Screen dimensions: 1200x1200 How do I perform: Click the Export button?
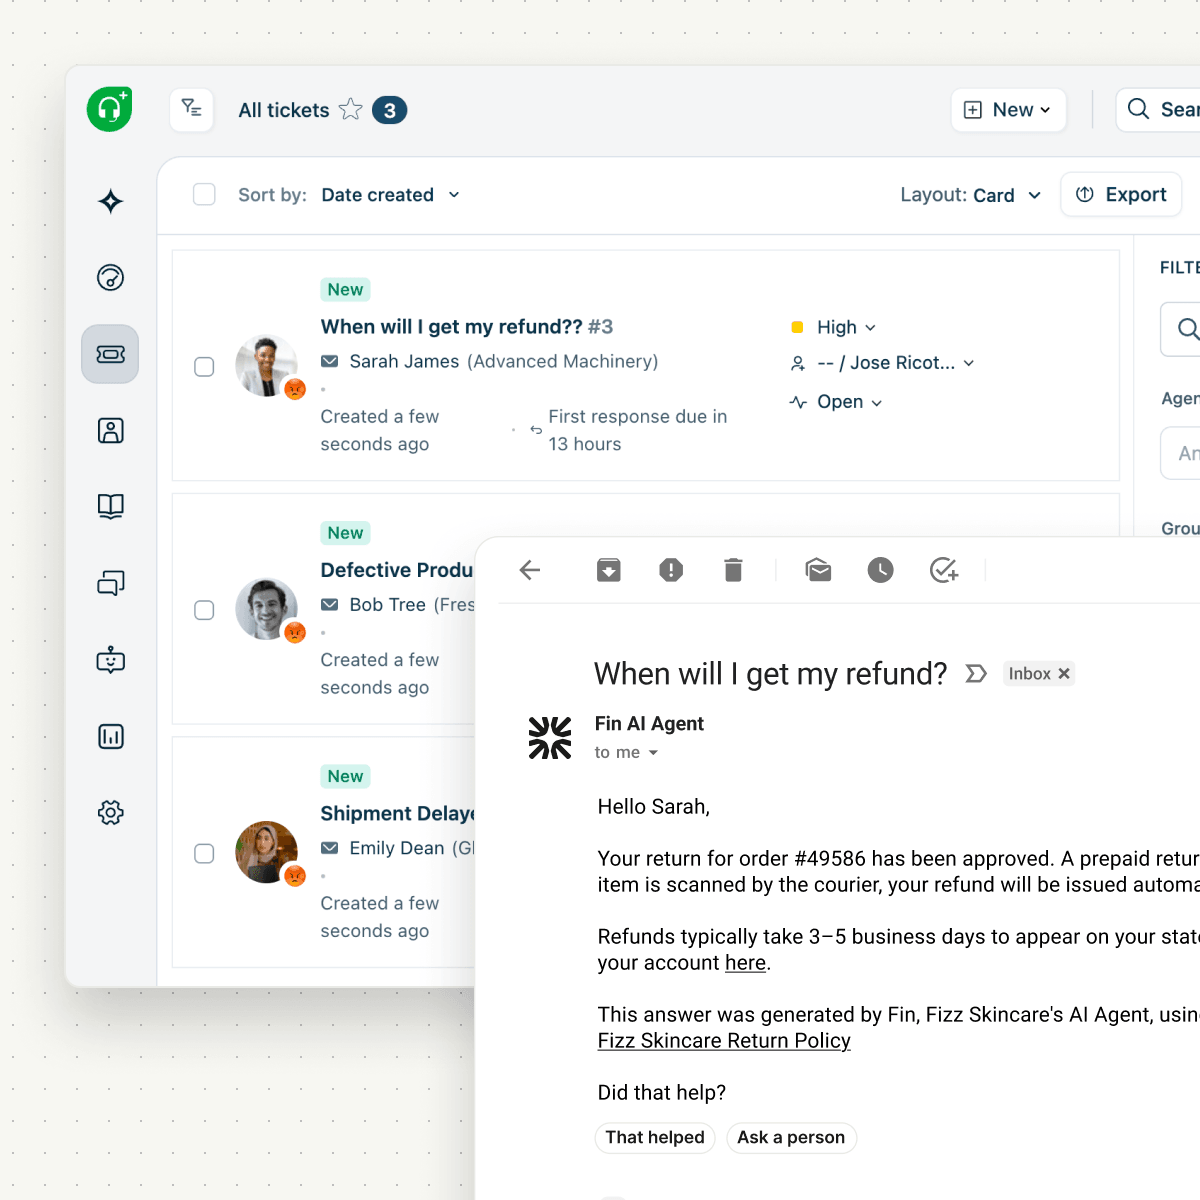[1121, 194]
